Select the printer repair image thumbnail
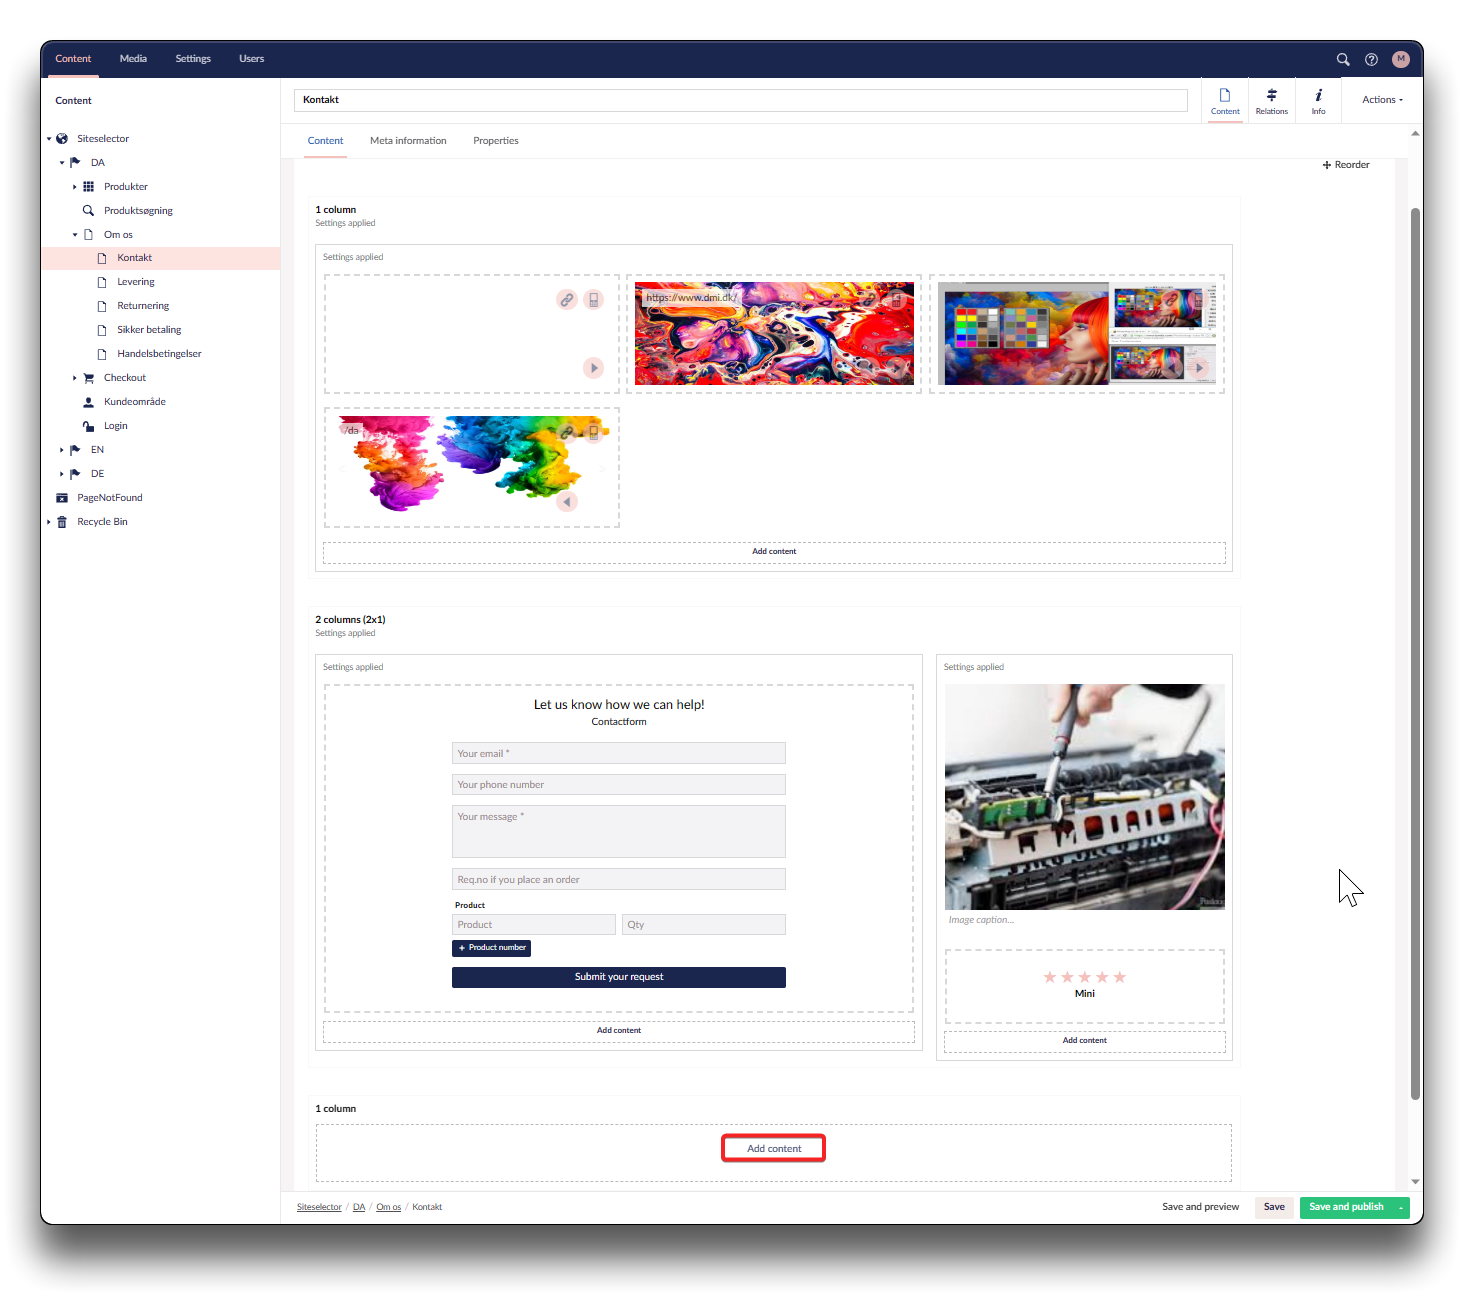This screenshot has height=1297, width=1464. click(x=1084, y=796)
